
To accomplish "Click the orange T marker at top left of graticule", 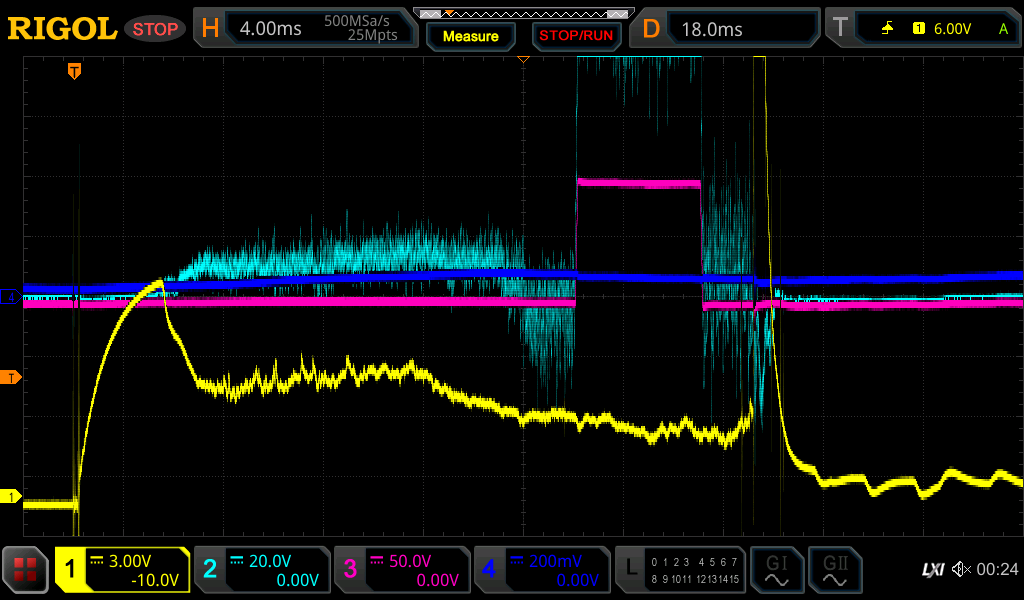I will pos(74,71).
